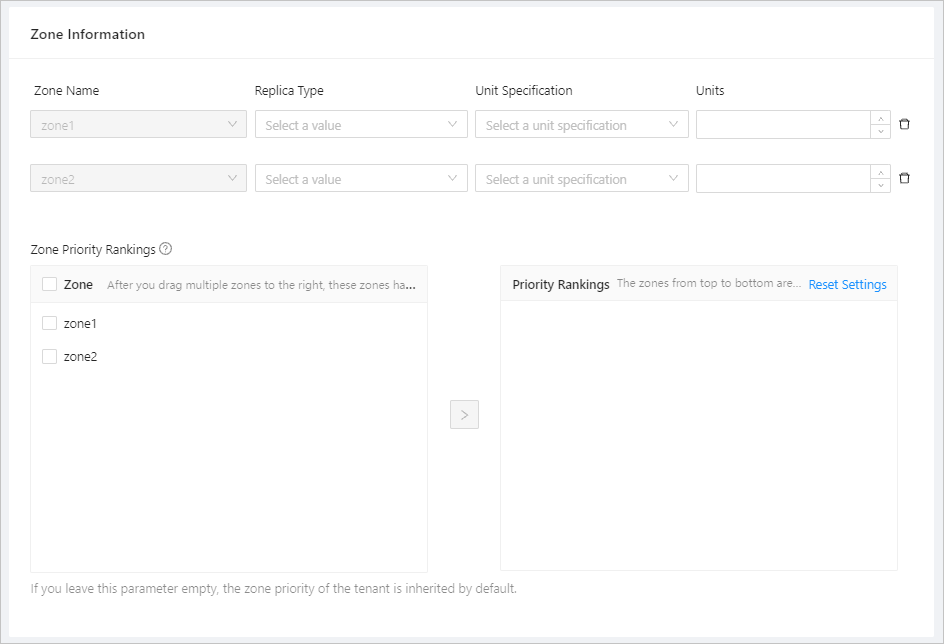Open the Unit Specification dropdown for zone1
944x644 pixels.
[581, 124]
